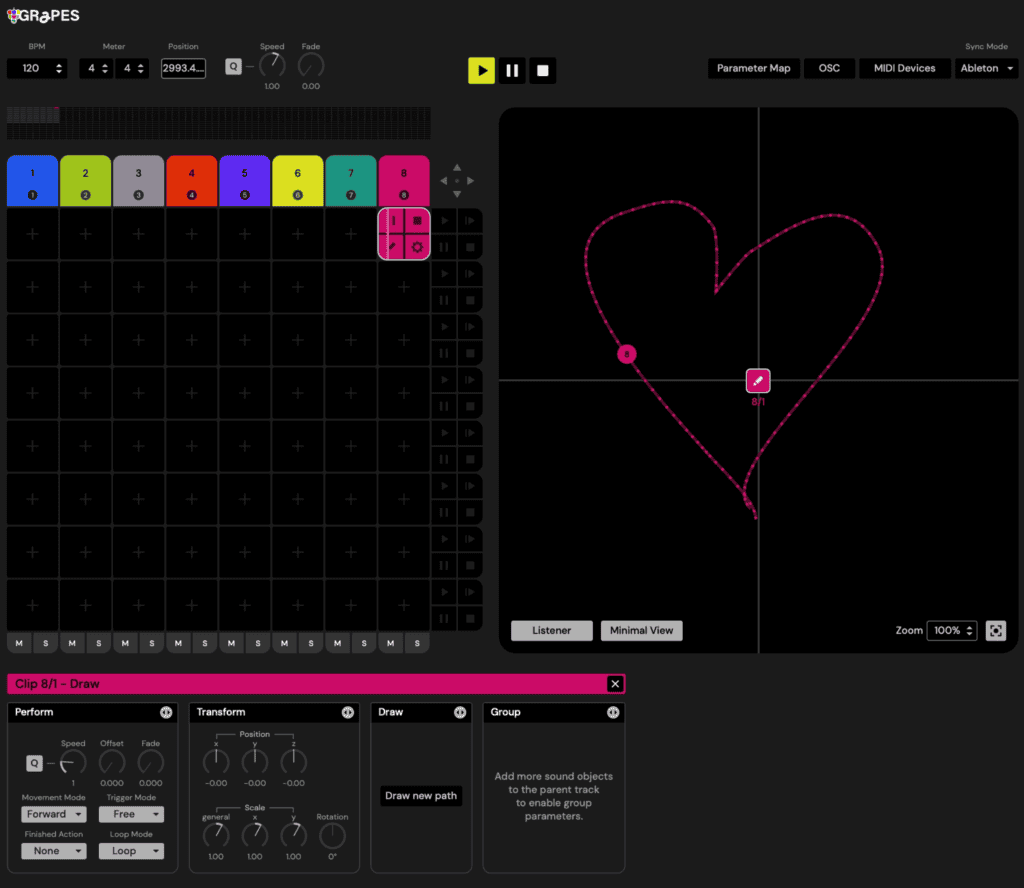Mute track 1 with its M button
This screenshot has width=1024, height=888.
coord(19,643)
